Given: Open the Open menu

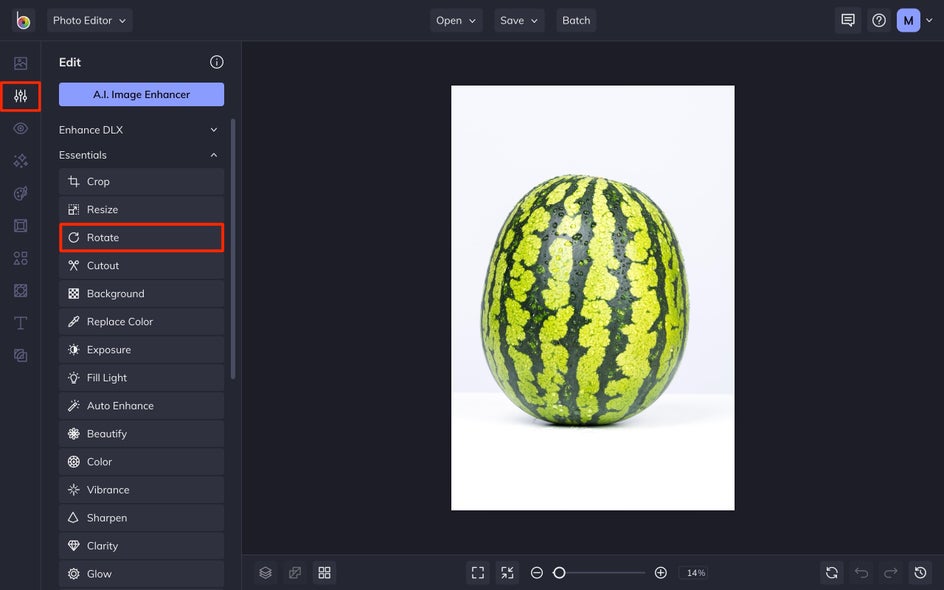Looking at the screenshot, I should (x=456, y=20).
